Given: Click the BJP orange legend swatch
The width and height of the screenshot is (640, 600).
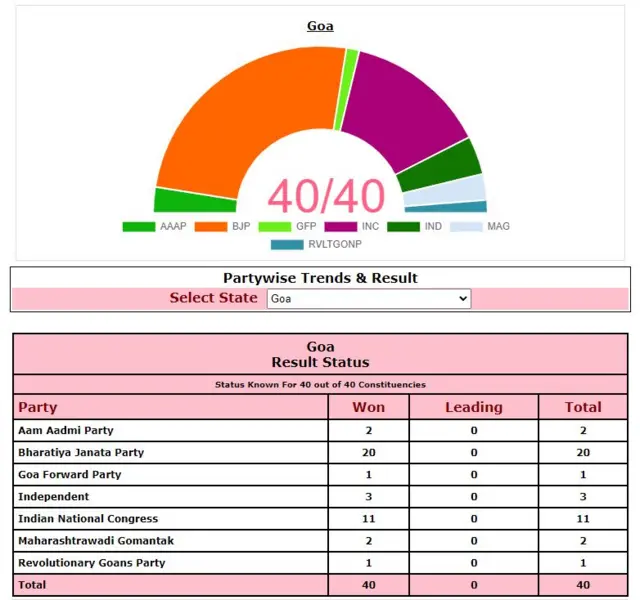Looking at the screenshot, I should (211, 227).
